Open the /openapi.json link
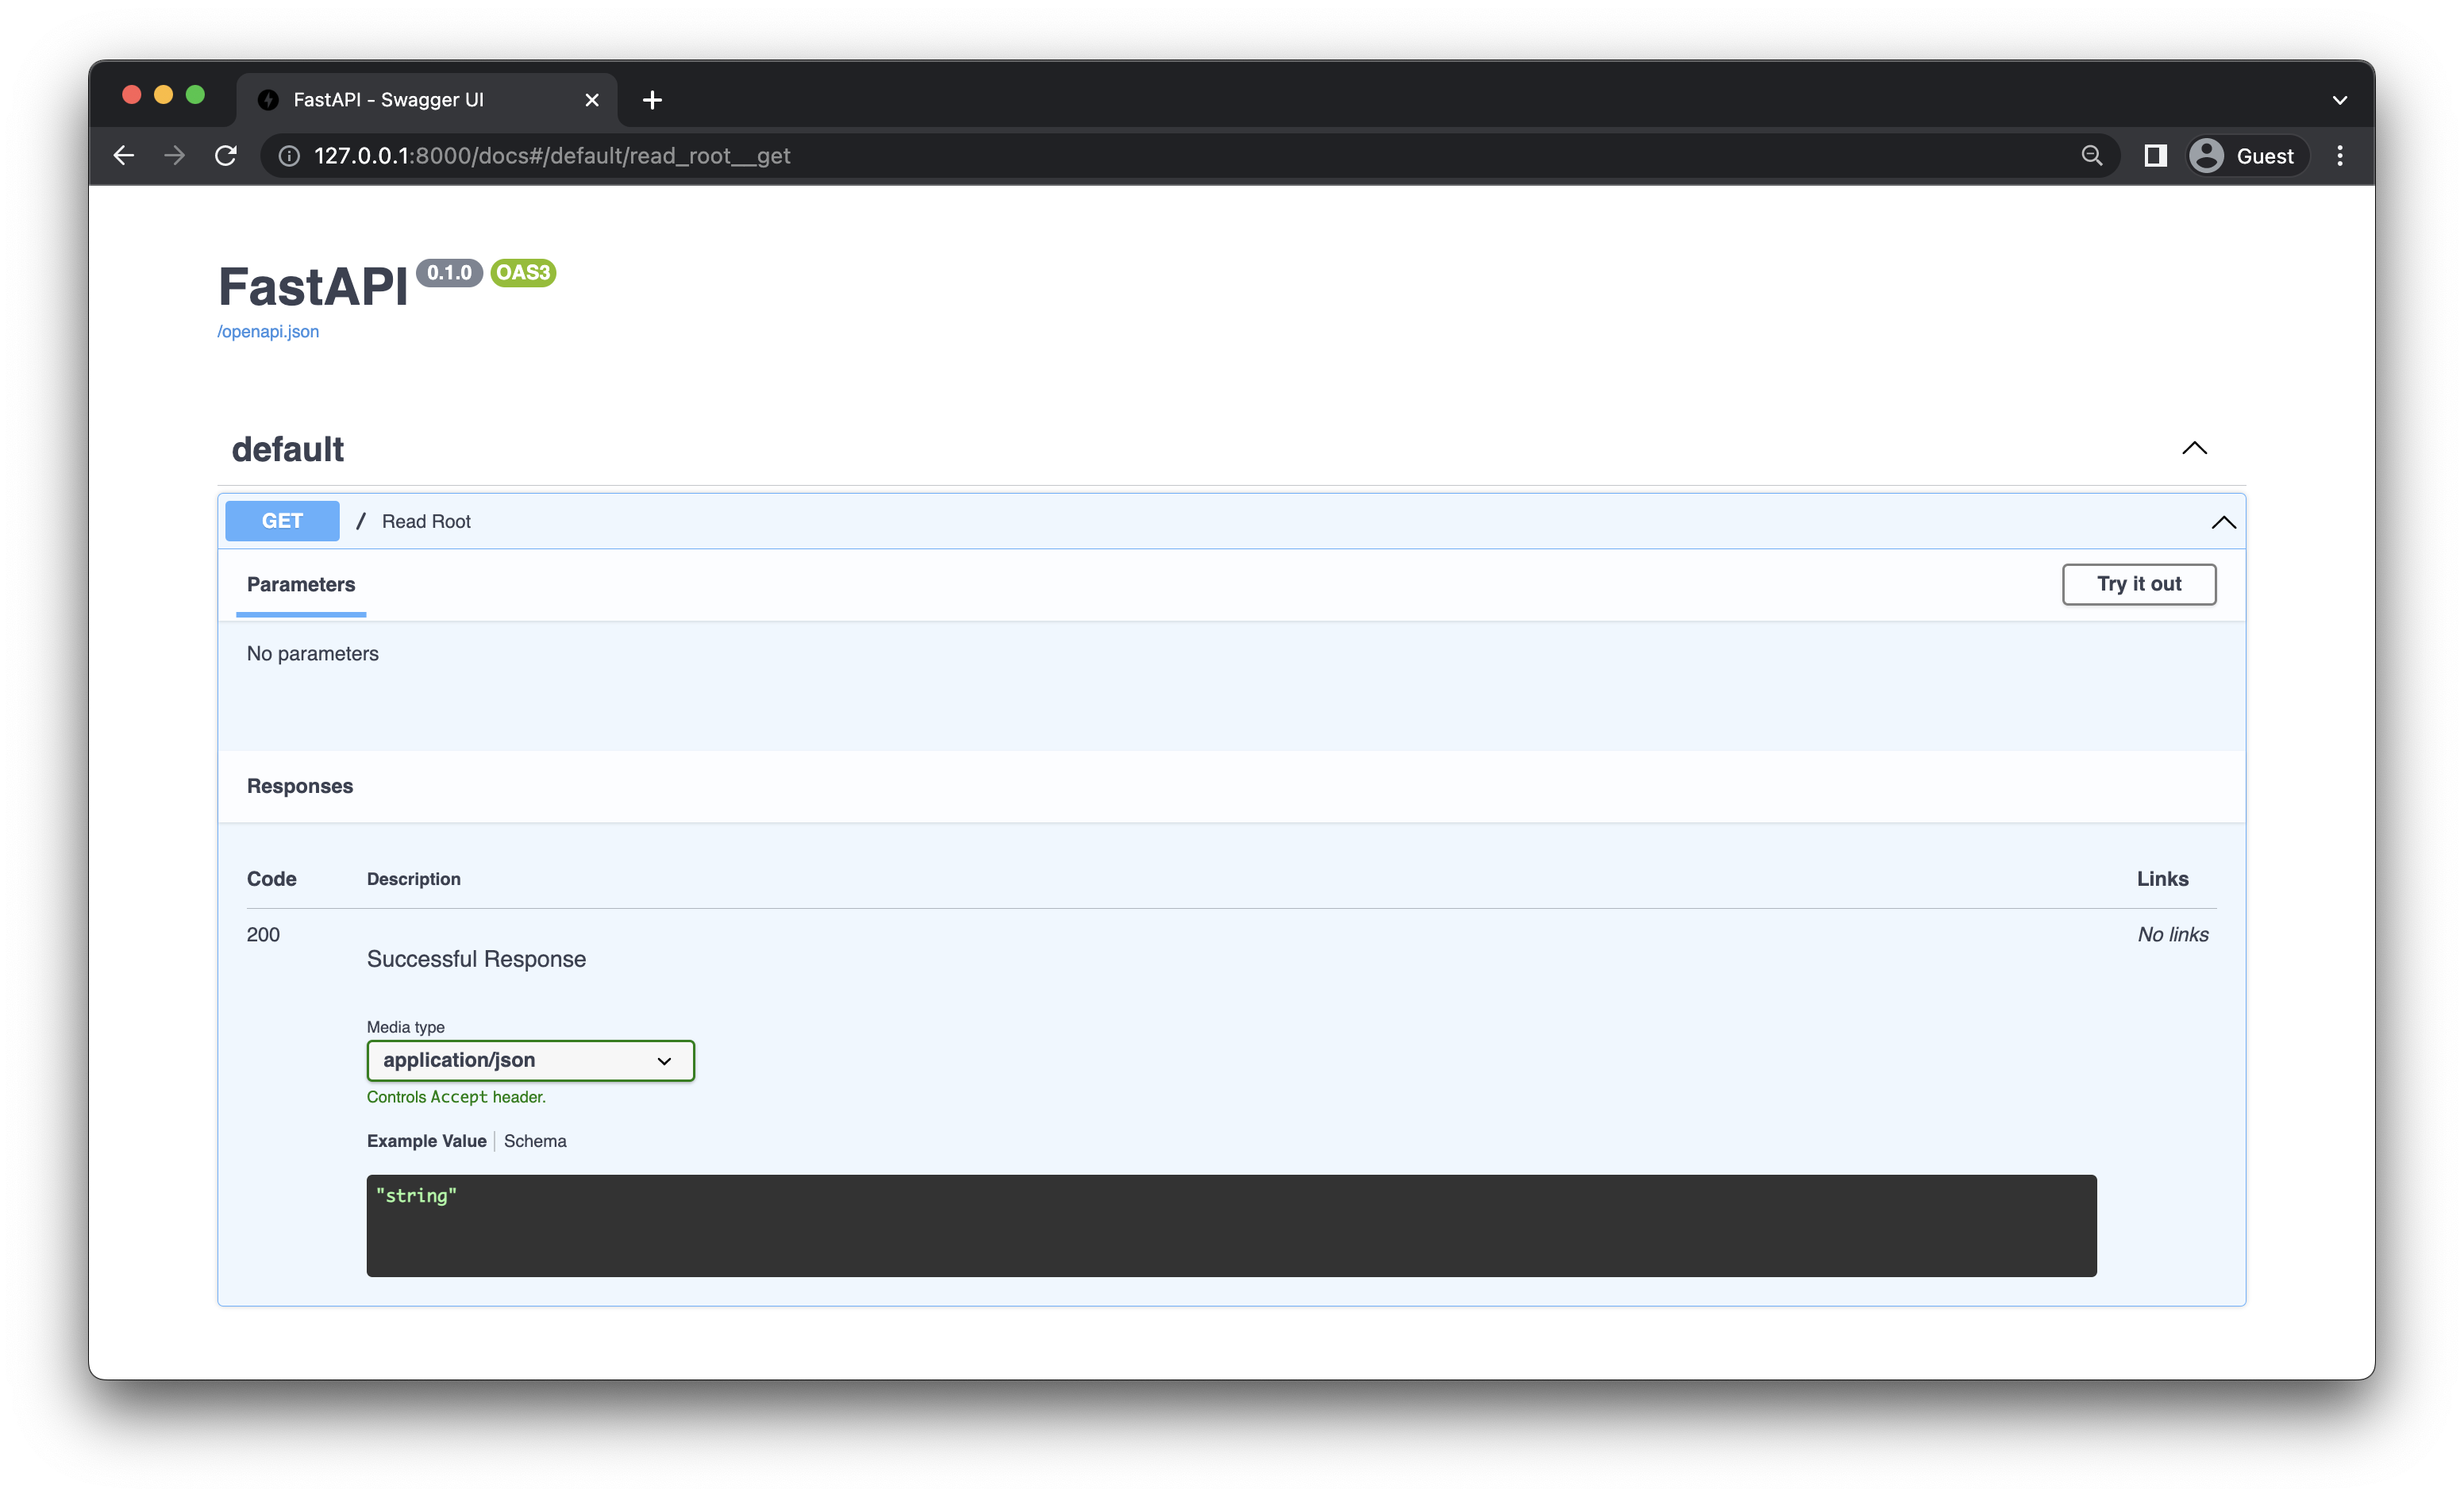The image size is (2464, 1497). (x=268, y=332)
